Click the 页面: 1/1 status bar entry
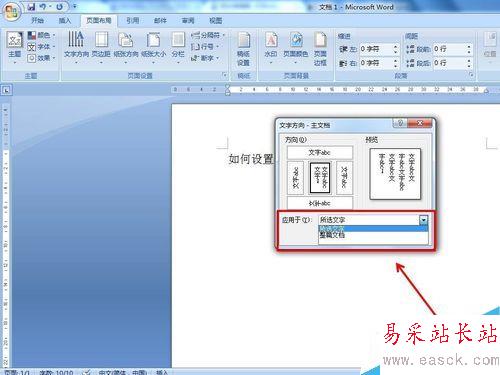The height and width of the screenshot is (375, 500). (x=17, y=372)
